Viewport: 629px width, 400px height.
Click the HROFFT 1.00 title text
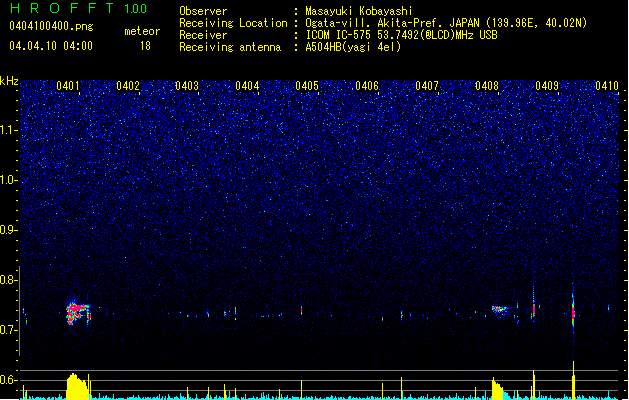tap(78, 8)
